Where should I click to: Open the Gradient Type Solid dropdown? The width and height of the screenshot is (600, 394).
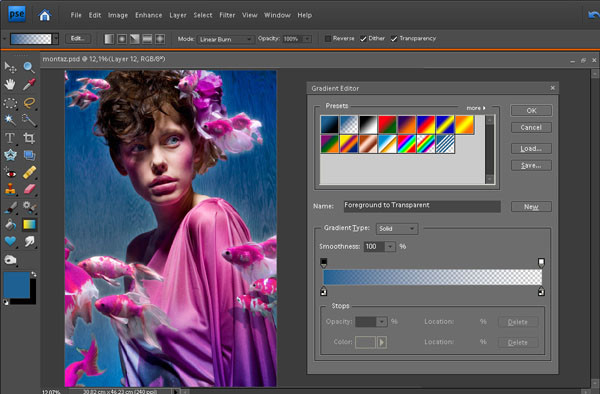(397, 229)
